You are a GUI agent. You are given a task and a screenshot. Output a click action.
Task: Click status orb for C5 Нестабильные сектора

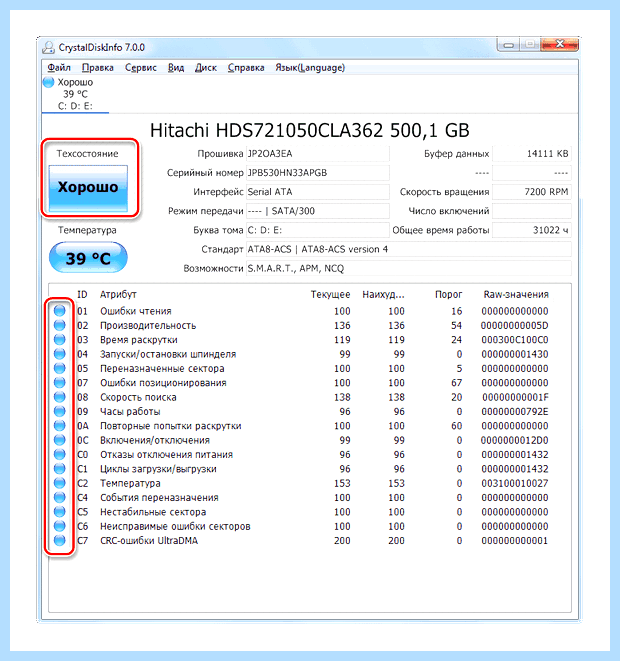point(59,511)
